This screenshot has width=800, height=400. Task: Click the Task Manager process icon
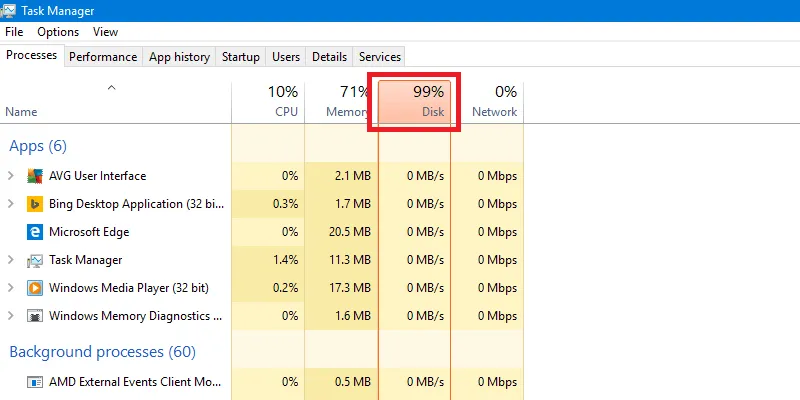click(35, 260)
